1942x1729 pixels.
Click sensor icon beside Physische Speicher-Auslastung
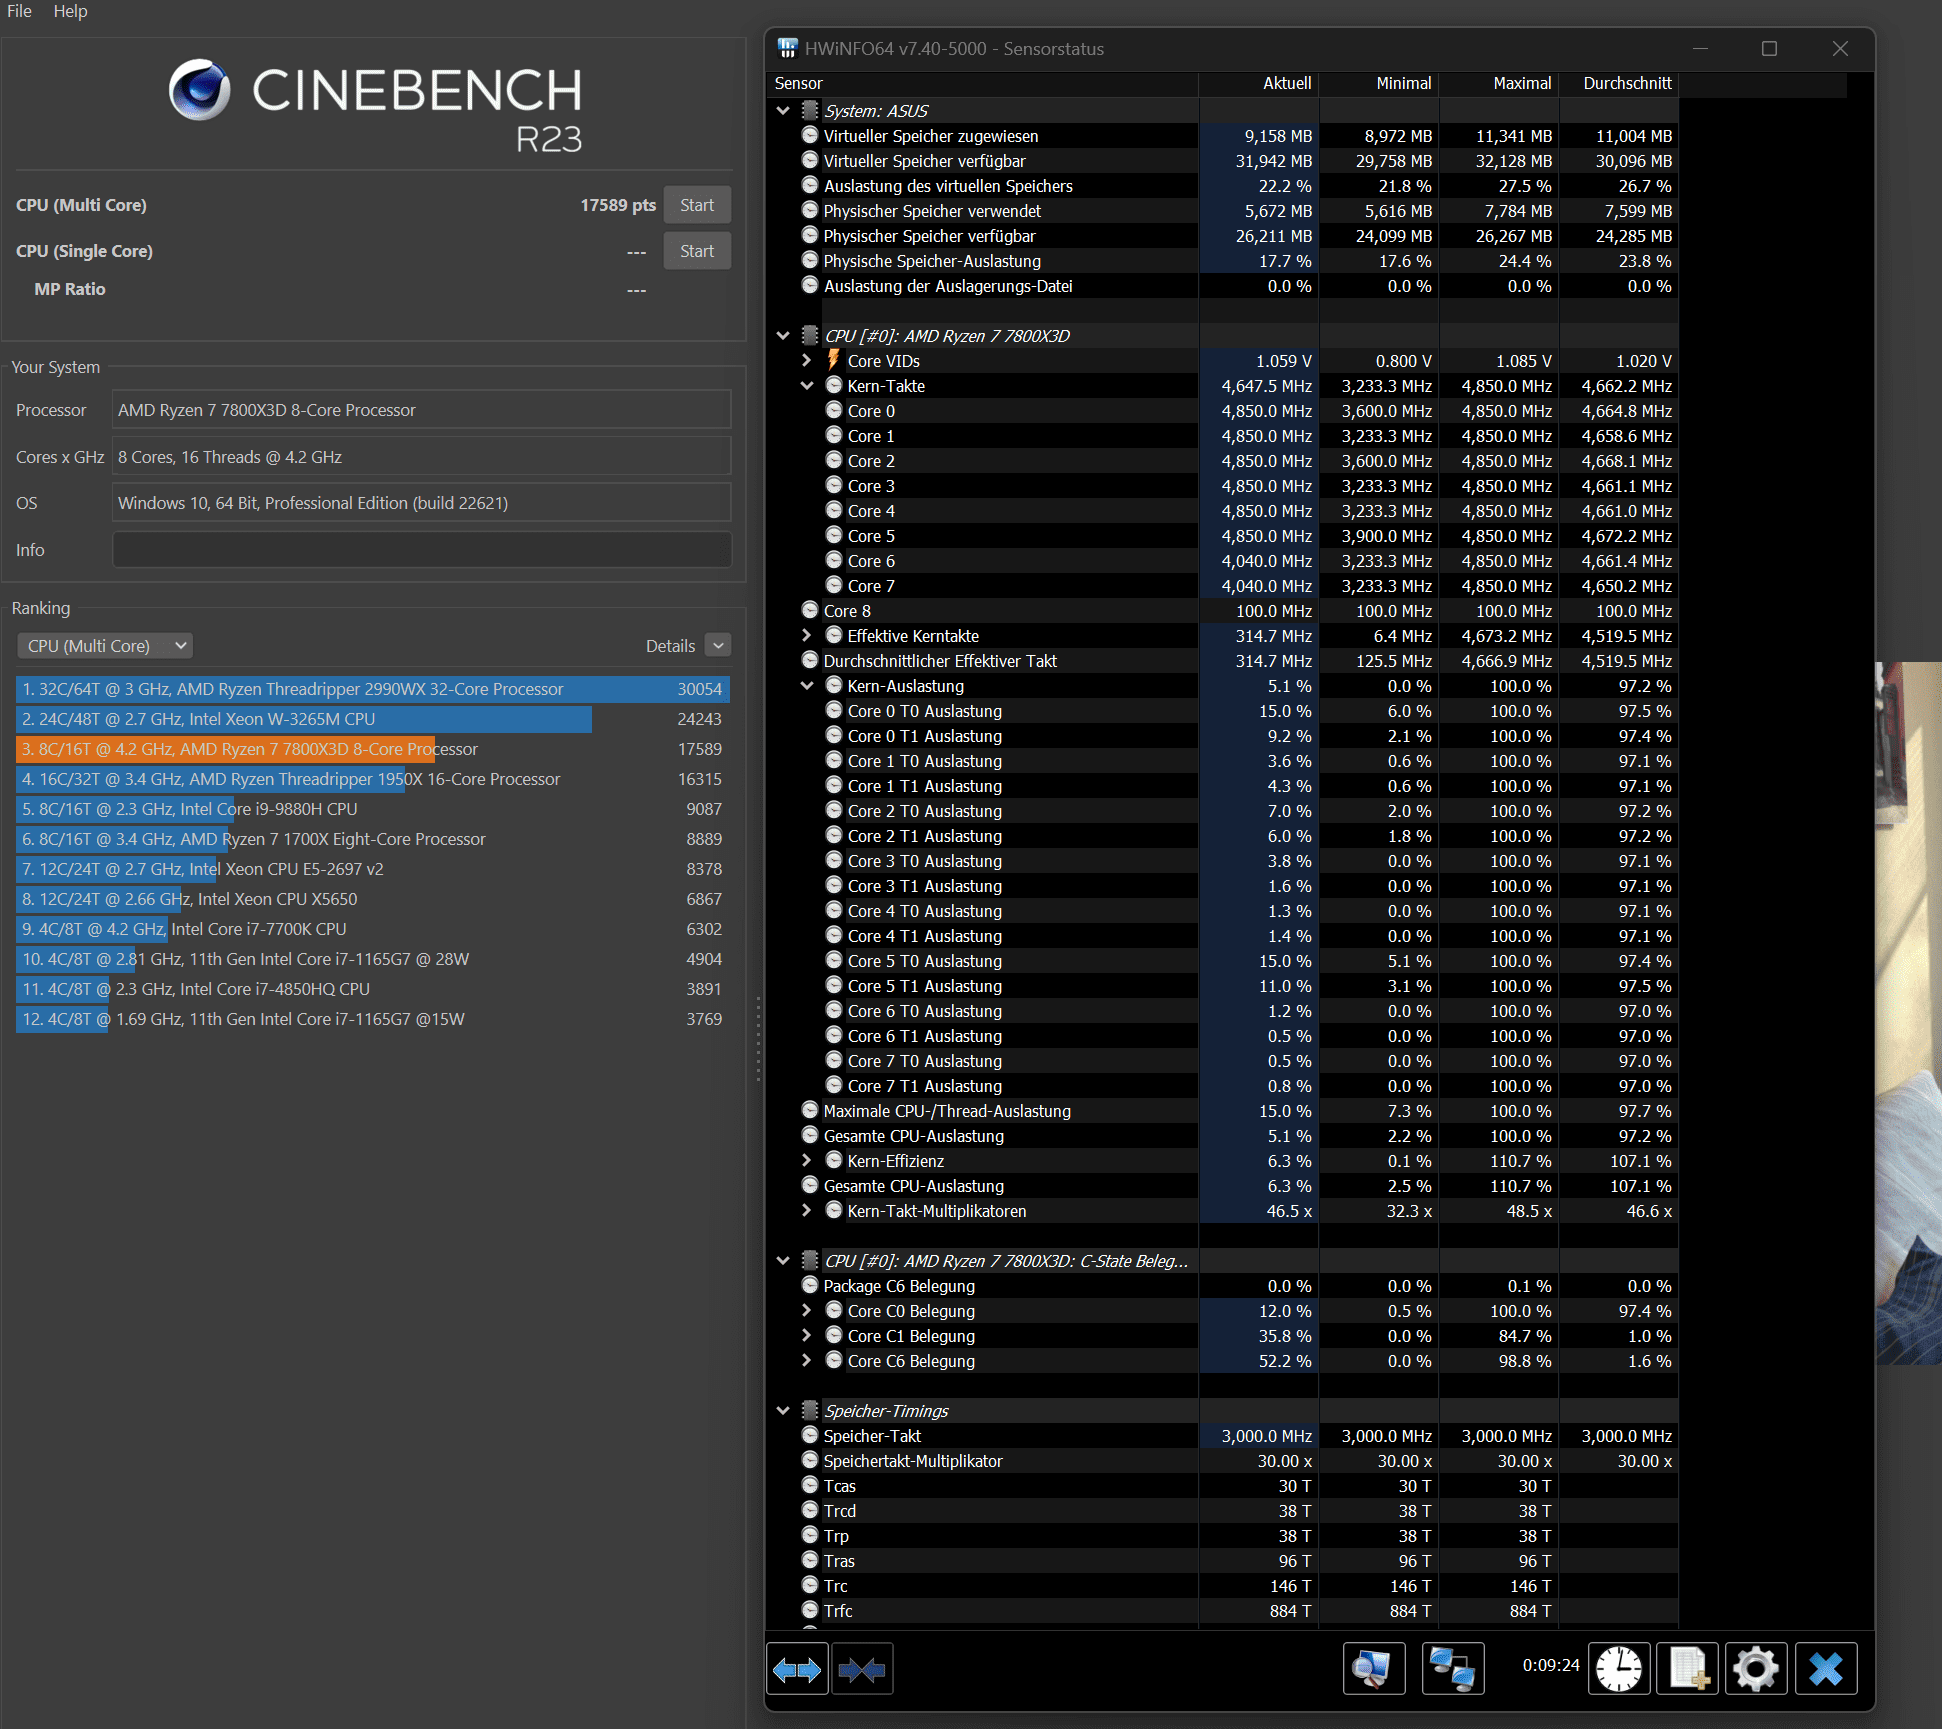(810, 260)
